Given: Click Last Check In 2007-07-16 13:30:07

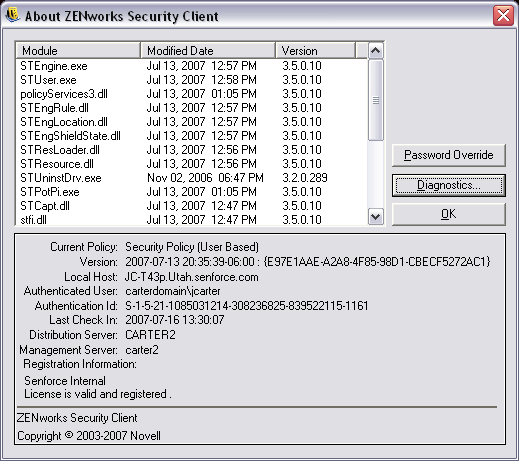Looking at the screenshot, I should point(175,320).
